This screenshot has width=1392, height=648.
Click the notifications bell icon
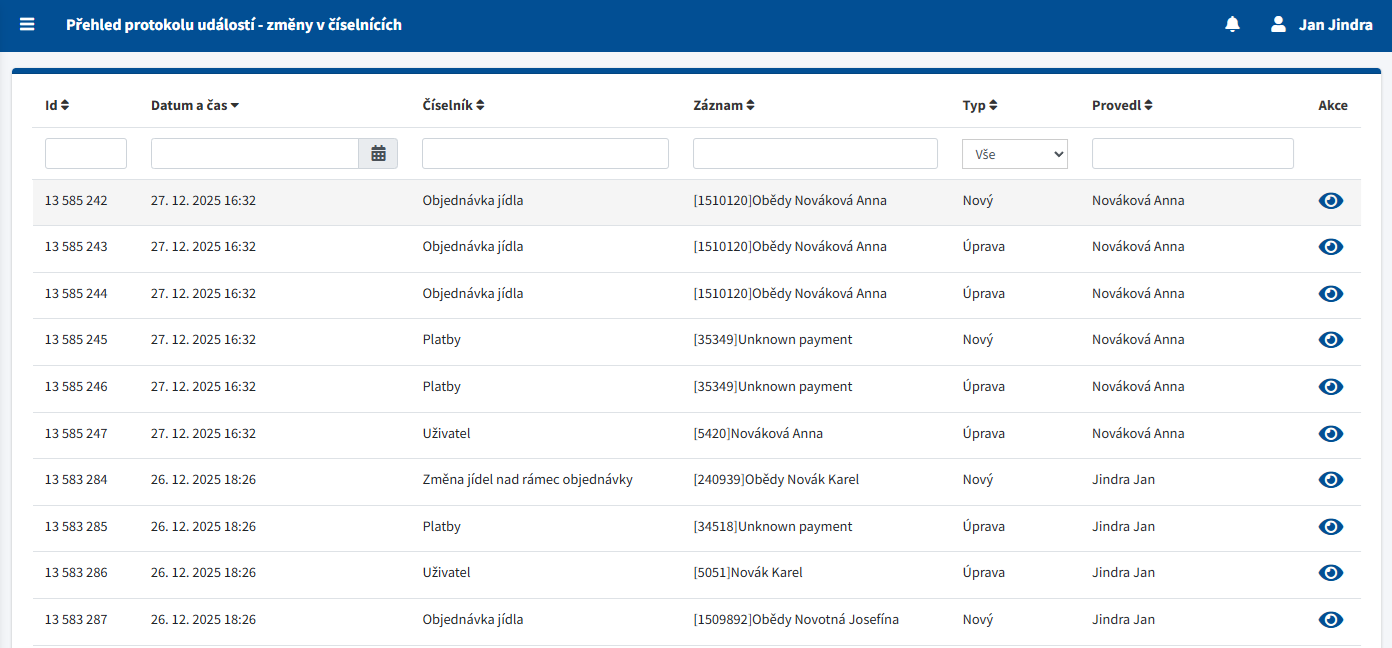coord(1232,25)
